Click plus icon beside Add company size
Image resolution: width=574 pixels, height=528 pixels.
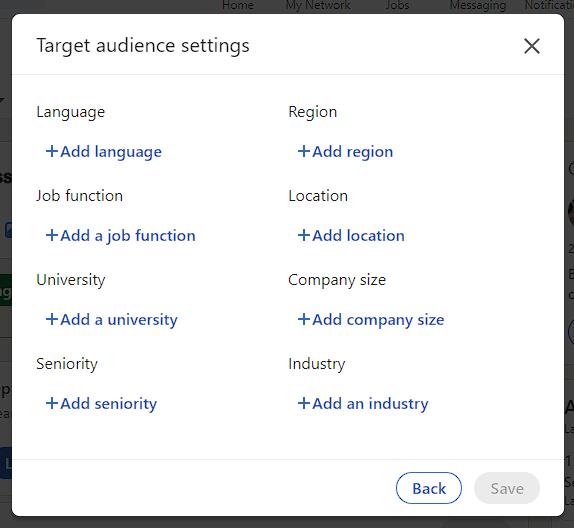[x=304, y=319]
